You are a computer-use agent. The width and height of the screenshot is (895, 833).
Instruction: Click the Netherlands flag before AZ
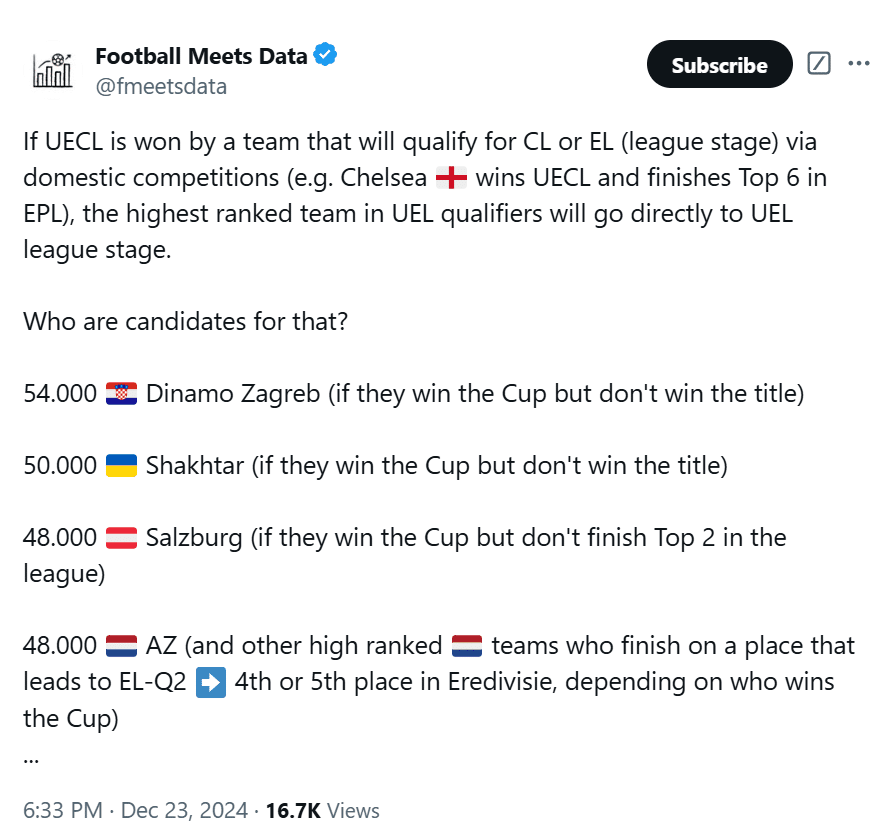click(x=122, y=646)
